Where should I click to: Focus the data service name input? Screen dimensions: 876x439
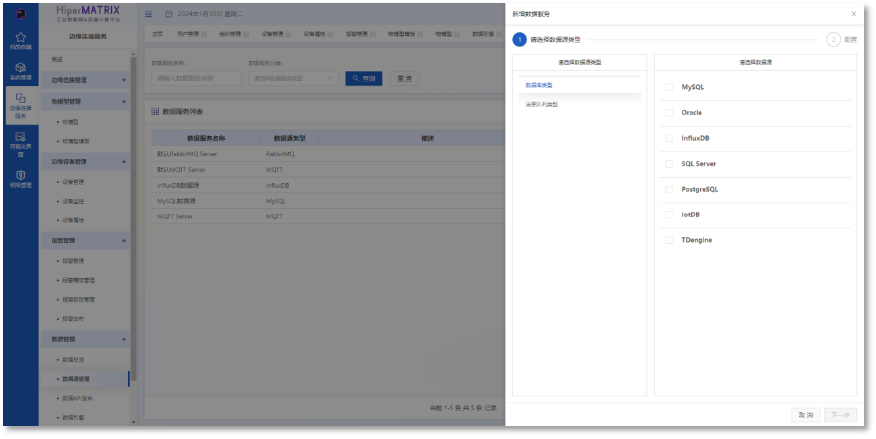196,79
